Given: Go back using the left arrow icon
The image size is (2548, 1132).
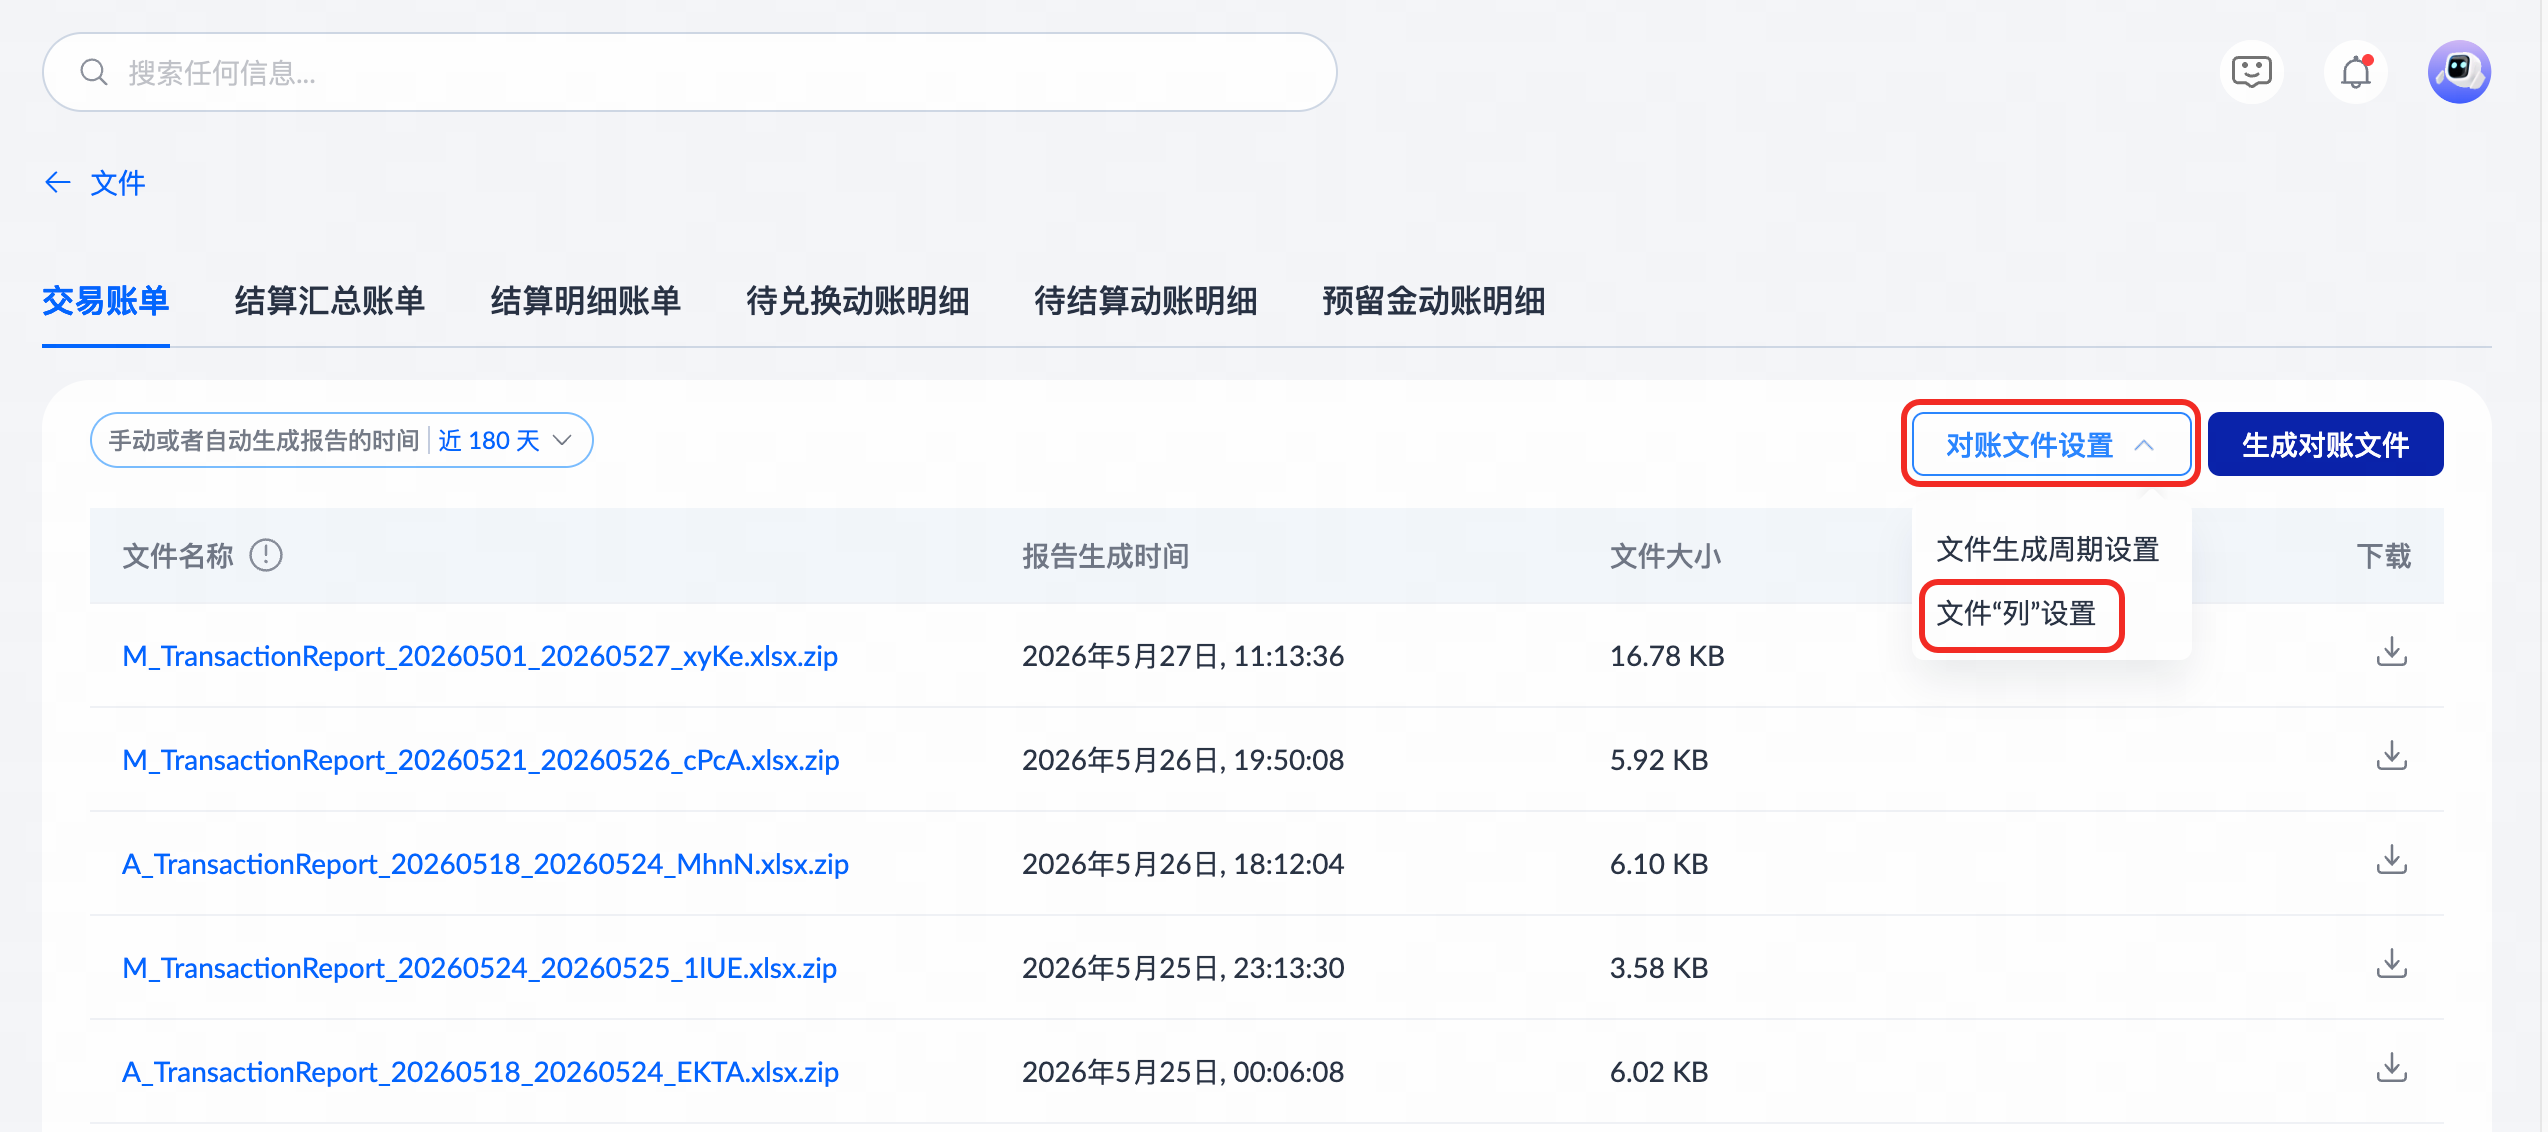Looking at the screenshot, I should tap(58, 182).
